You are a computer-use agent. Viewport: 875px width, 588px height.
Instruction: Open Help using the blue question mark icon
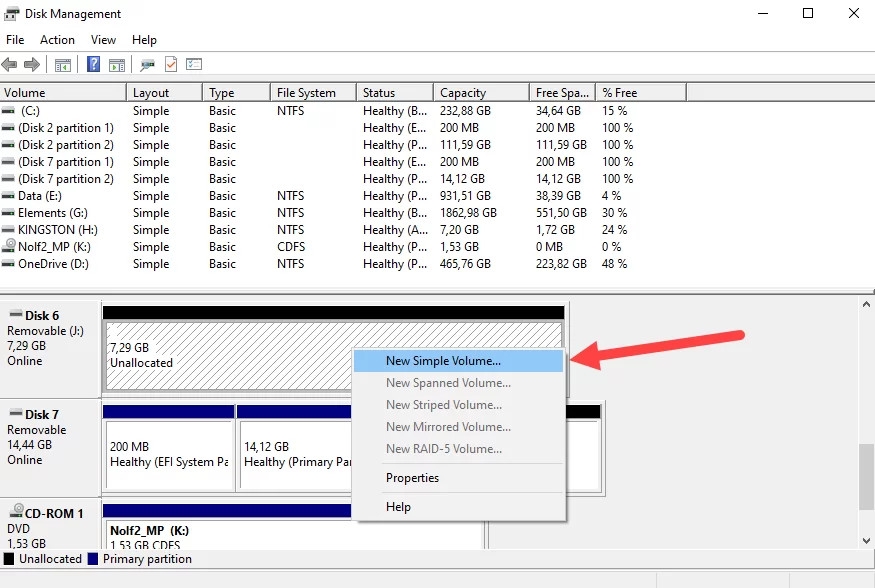click(x=92, y=64)
